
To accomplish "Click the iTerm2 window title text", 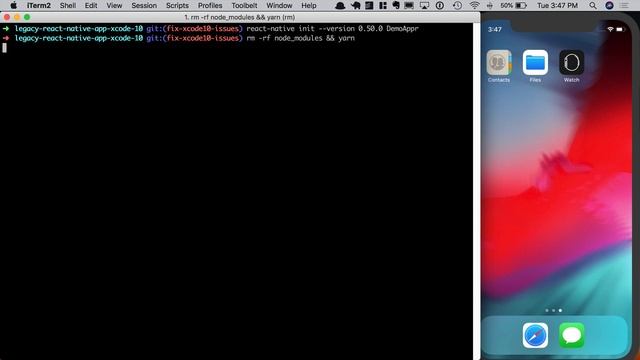I will click(x=240, y=17).
